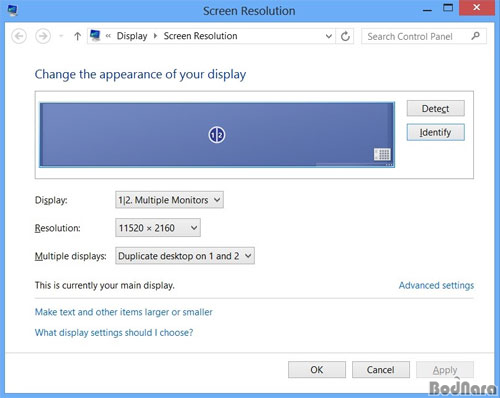Open the recent locations dropdown arrow
This screenshot has width=500, height=398.
(x=61, y=36)
